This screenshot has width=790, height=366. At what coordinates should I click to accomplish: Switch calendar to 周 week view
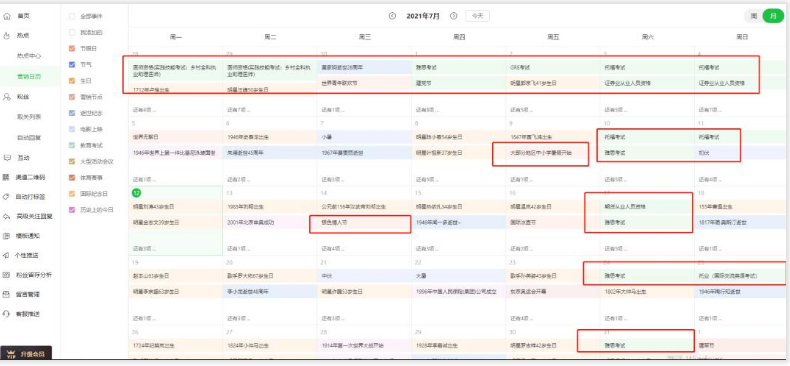(x=754, y=16)
